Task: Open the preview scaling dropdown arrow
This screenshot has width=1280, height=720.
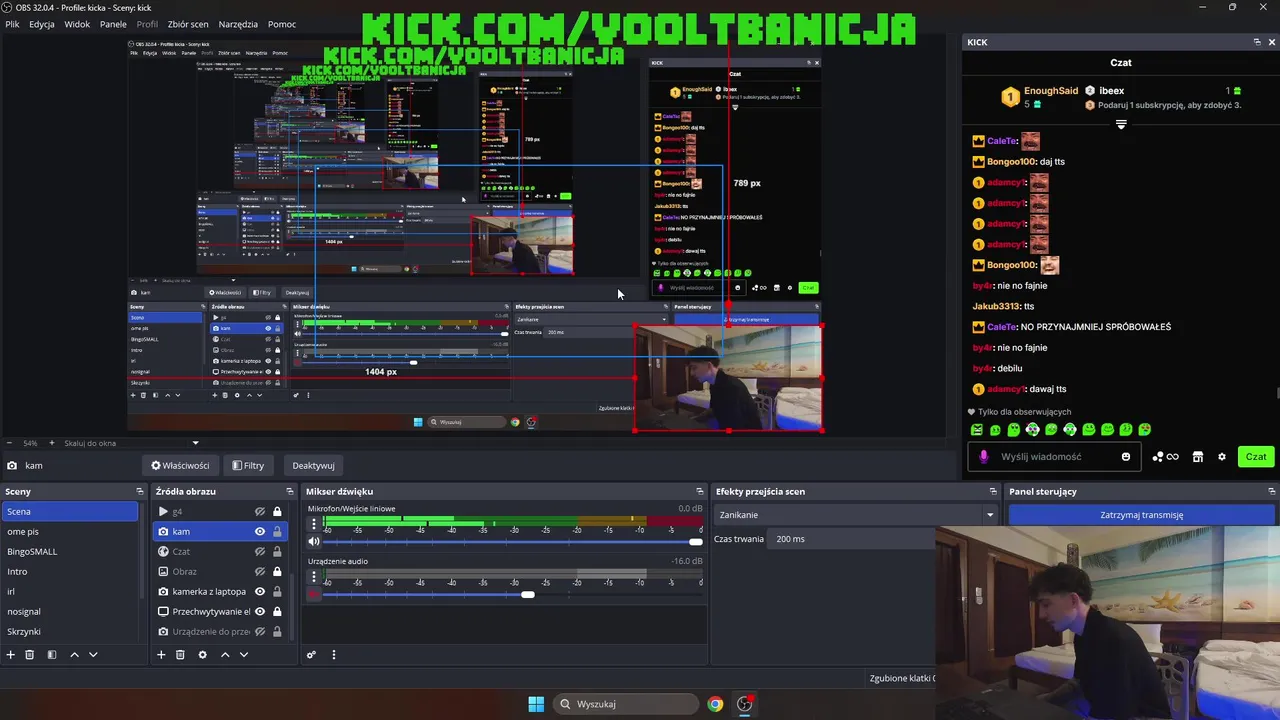Action: (195, 443)
